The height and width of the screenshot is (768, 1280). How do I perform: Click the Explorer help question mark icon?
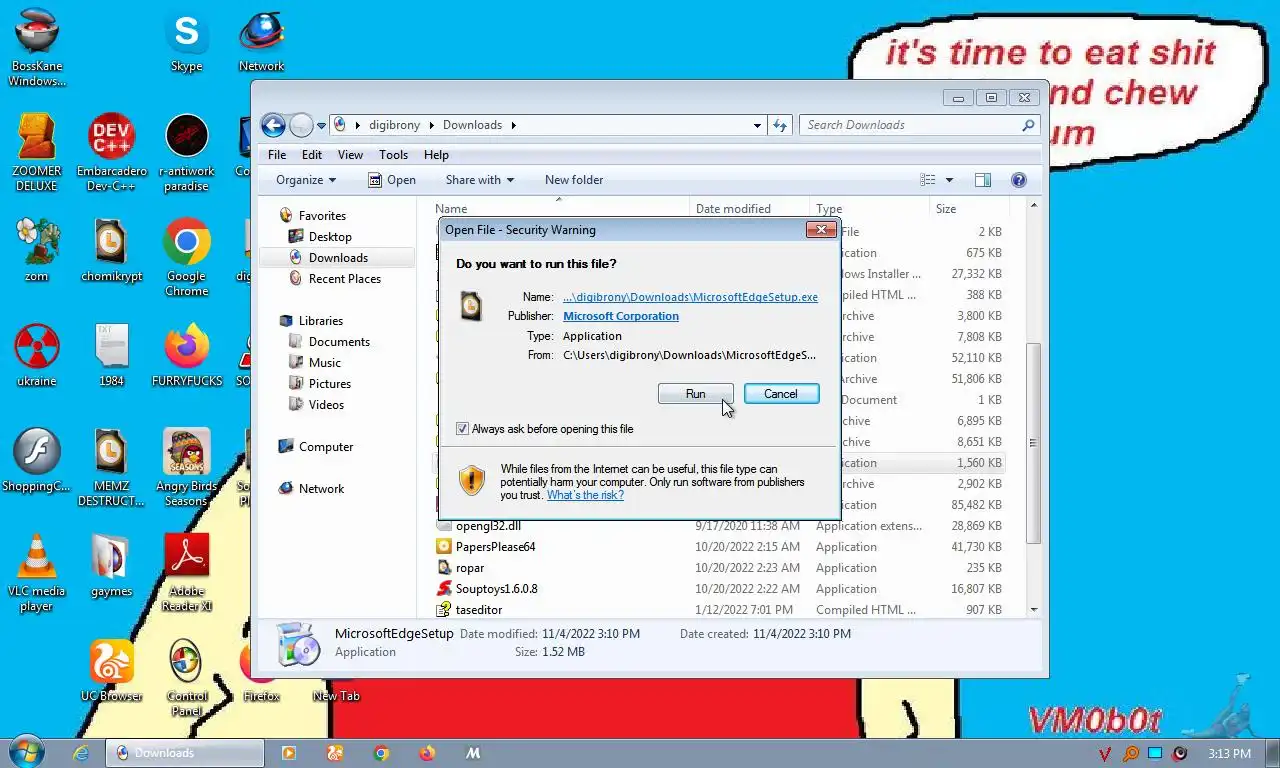(1019, 180)
